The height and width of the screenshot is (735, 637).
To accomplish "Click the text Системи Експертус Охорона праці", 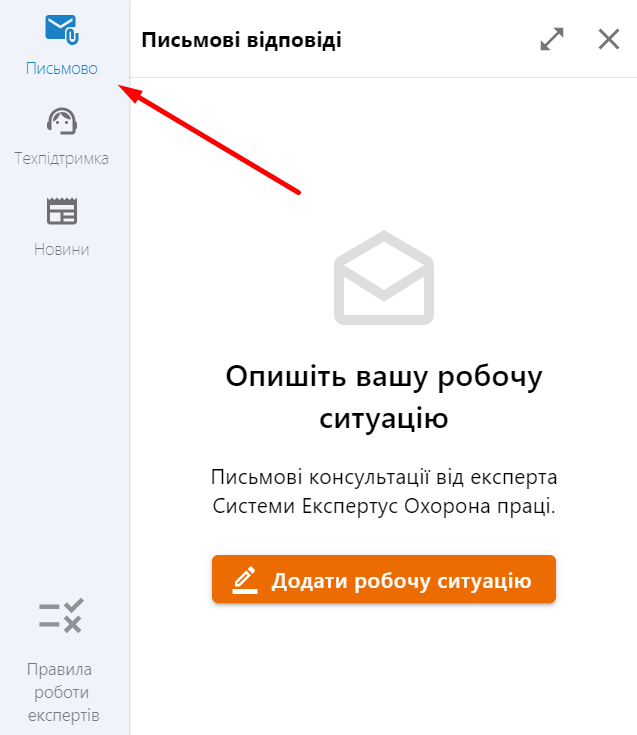I will pos(384,506).
